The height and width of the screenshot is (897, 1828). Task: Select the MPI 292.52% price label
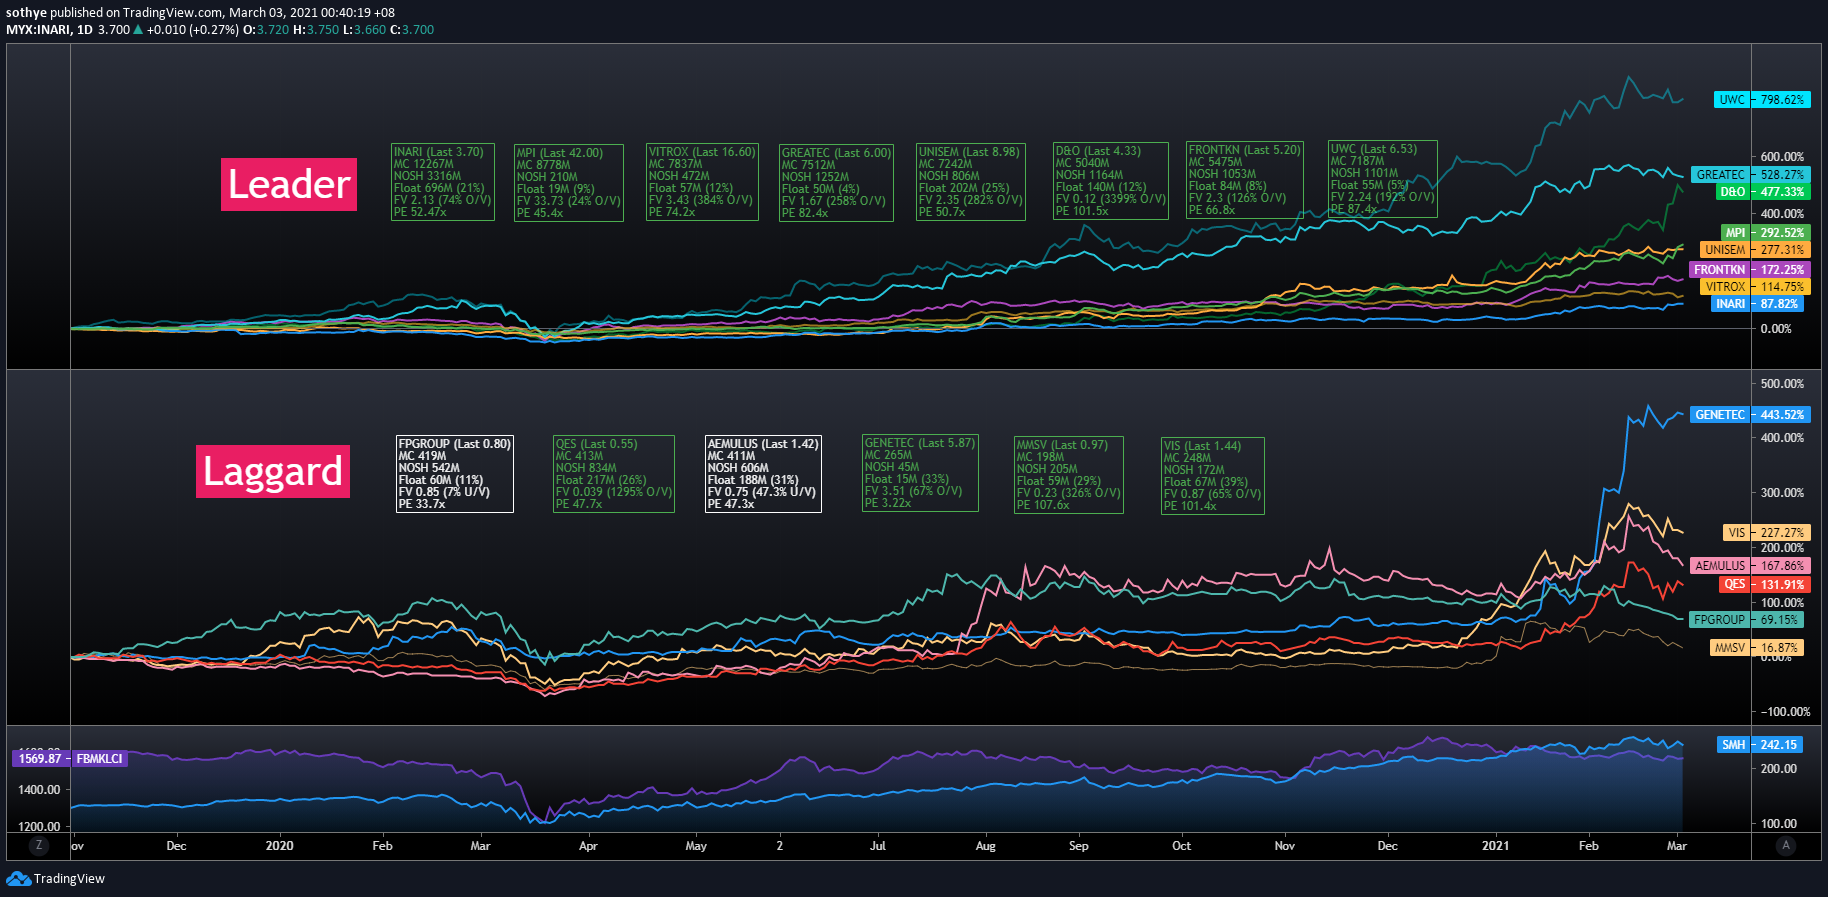coord(1765,232)
